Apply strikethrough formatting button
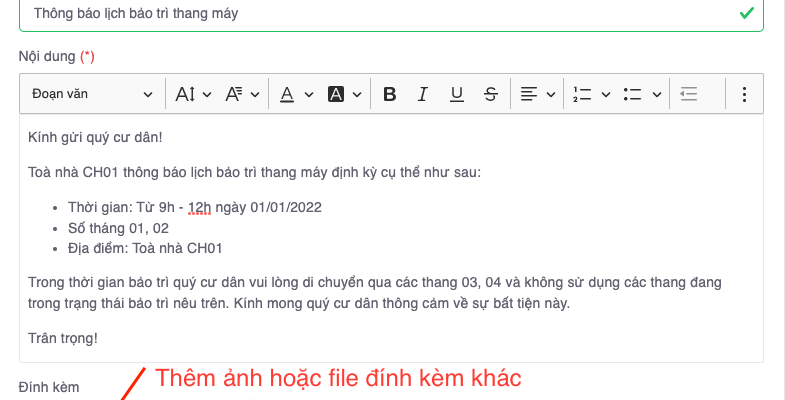Viewport: 785px width, 400px height. click(x=490, y=94)
